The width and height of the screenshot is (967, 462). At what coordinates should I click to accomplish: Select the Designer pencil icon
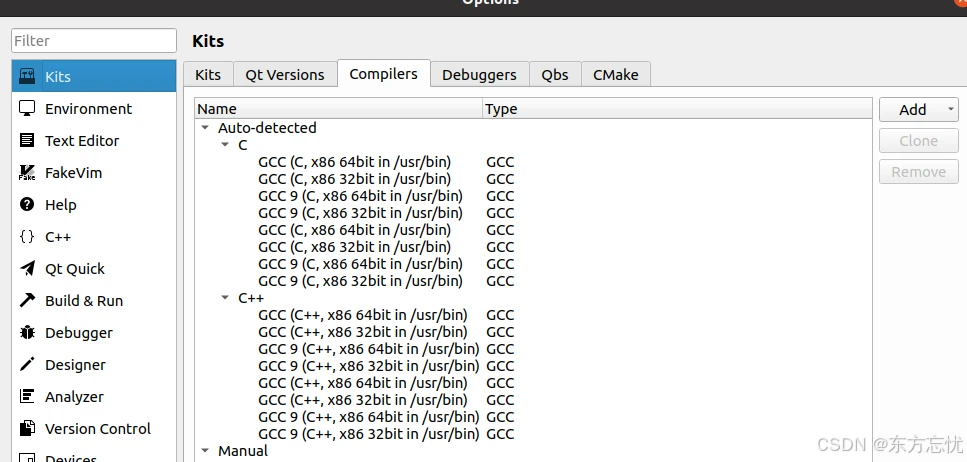(x=27, y=365)
